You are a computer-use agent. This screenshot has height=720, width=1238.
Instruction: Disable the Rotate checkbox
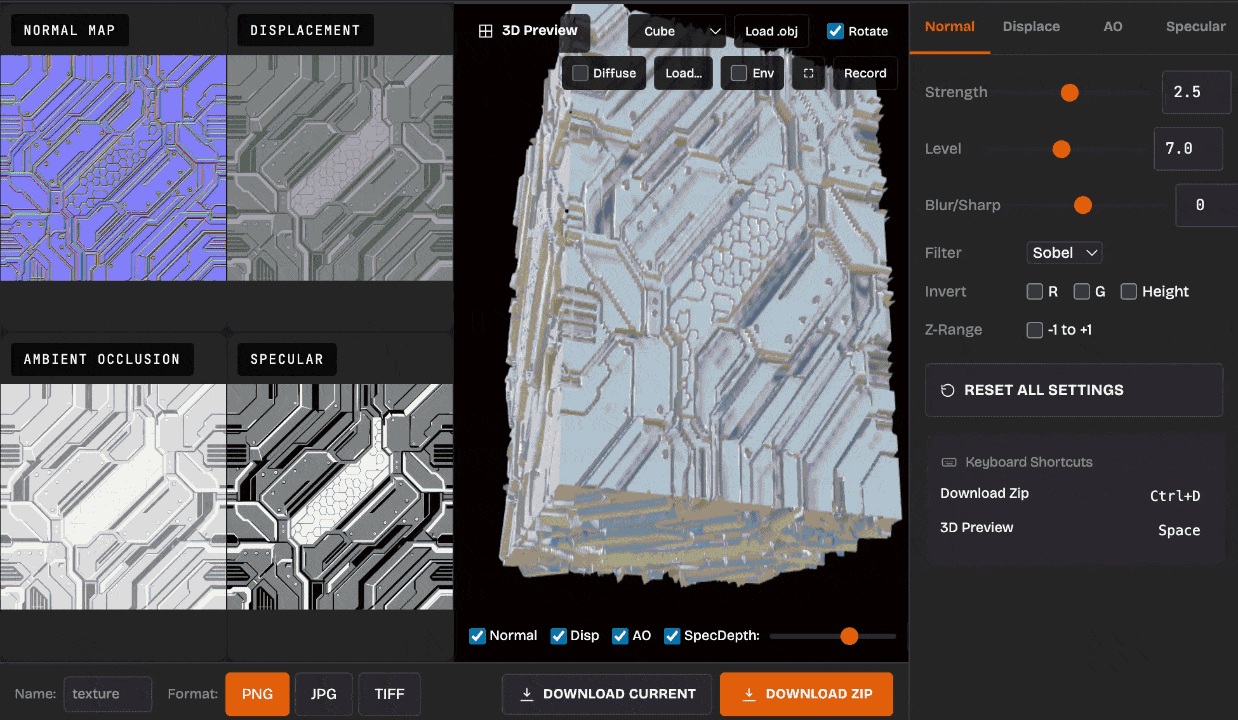pos(835,31)
